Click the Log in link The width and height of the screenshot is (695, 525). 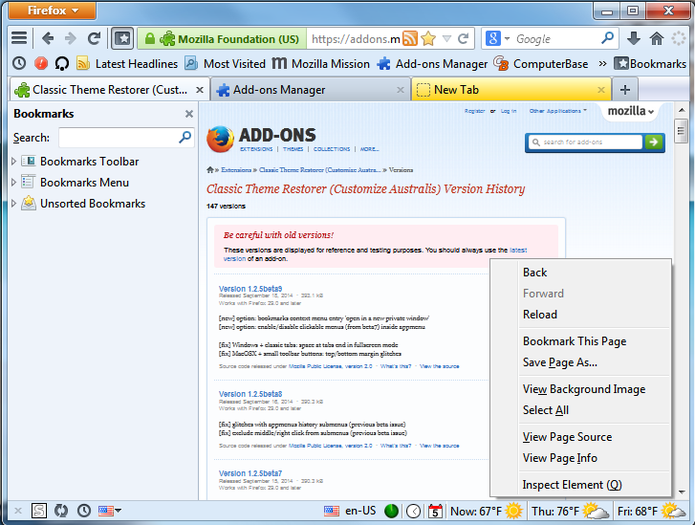(x=508, y=111)
